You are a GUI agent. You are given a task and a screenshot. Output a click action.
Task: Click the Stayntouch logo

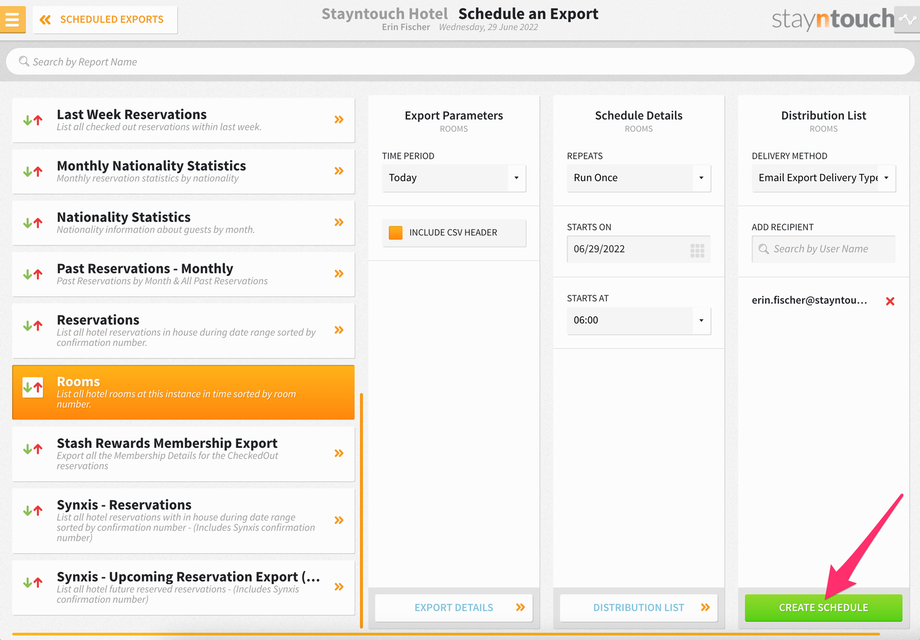tap(832, 19)
